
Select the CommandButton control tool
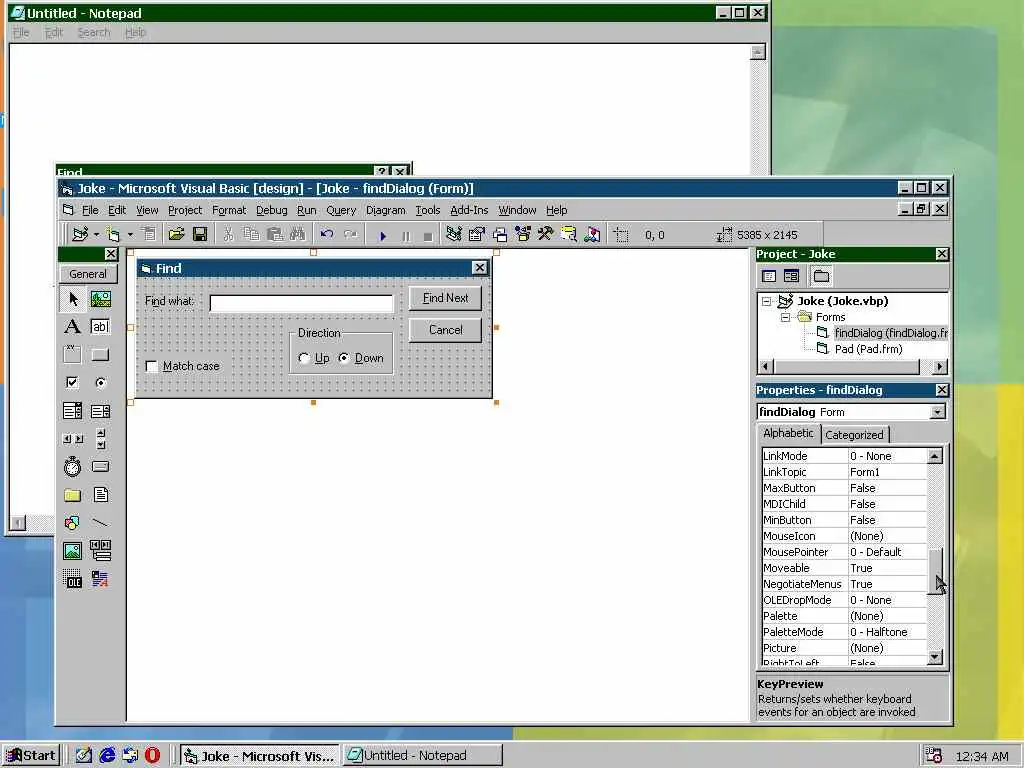[101, 355]
